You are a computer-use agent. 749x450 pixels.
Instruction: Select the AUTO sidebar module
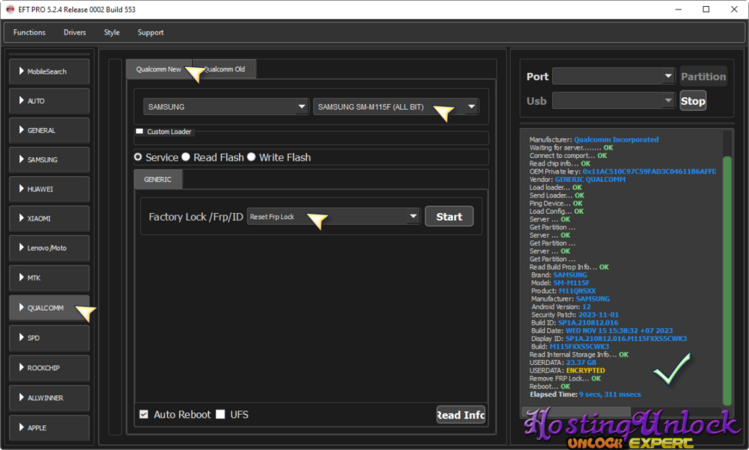pyautogui.click(x=49, y=101)
